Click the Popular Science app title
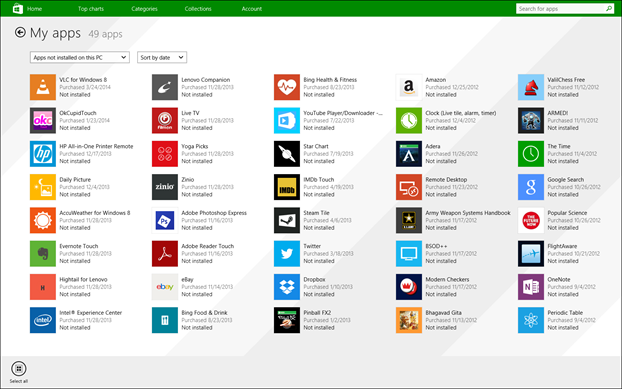Image resolution: width=622 pixels, height=389 pixels. point(567,213)
